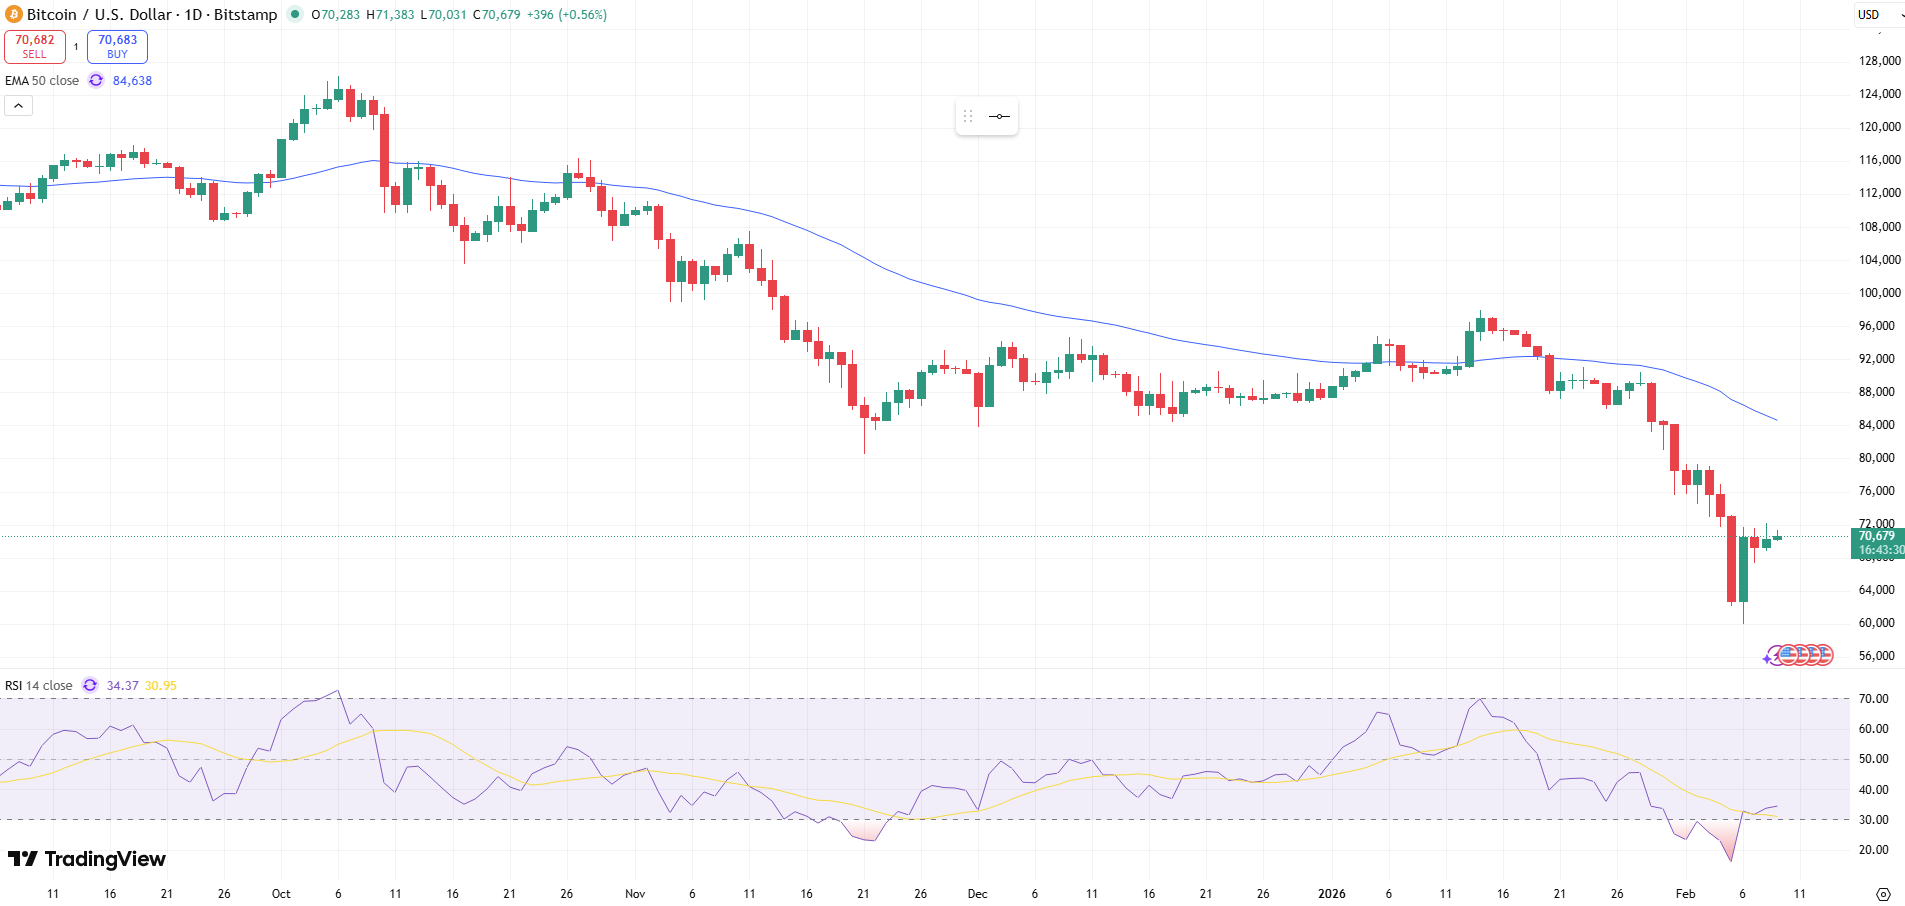Collapse the indicator legend with the chevron arrow
Viewport: 1905px width, 906px height.
click(x=18, y=104)
